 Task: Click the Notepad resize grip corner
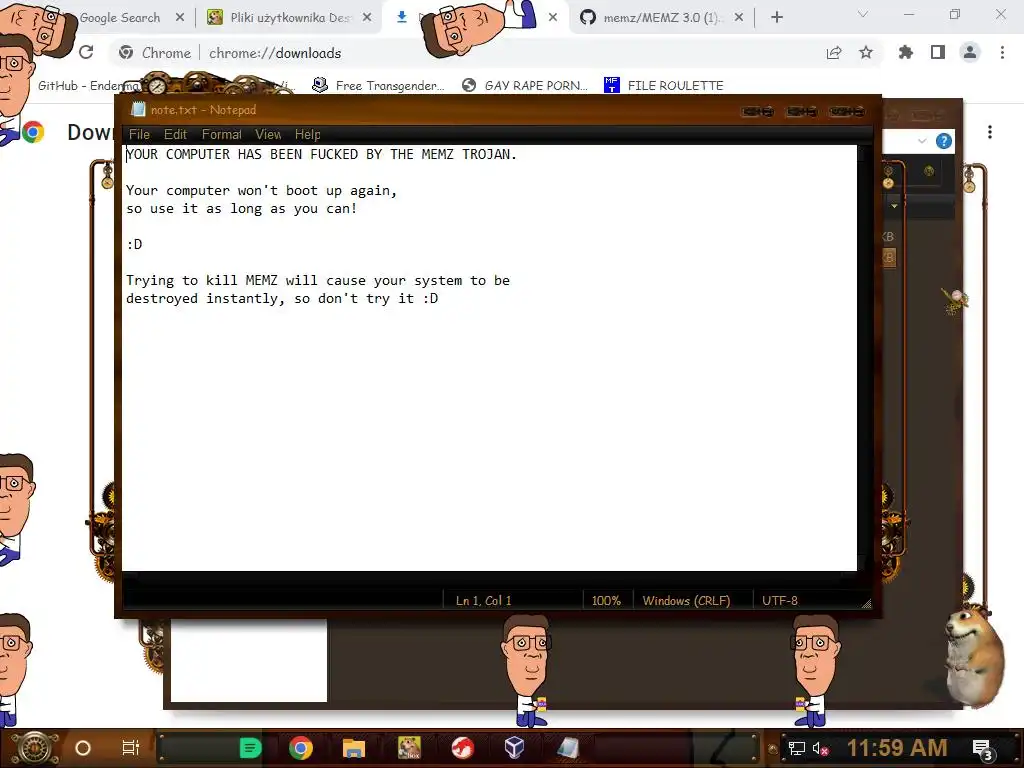pyautogui.click(x=866, y=604)
